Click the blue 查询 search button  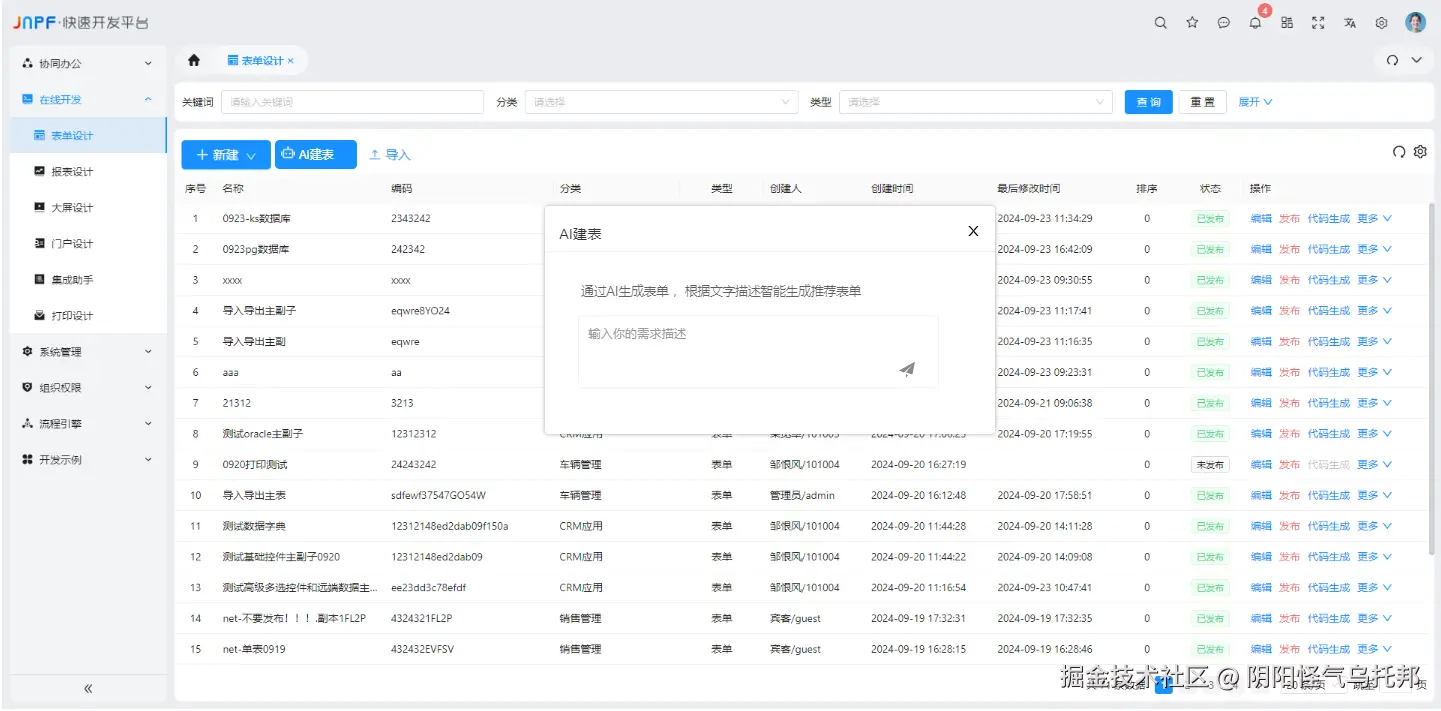pyautogui.click(x=1147, y=101)
